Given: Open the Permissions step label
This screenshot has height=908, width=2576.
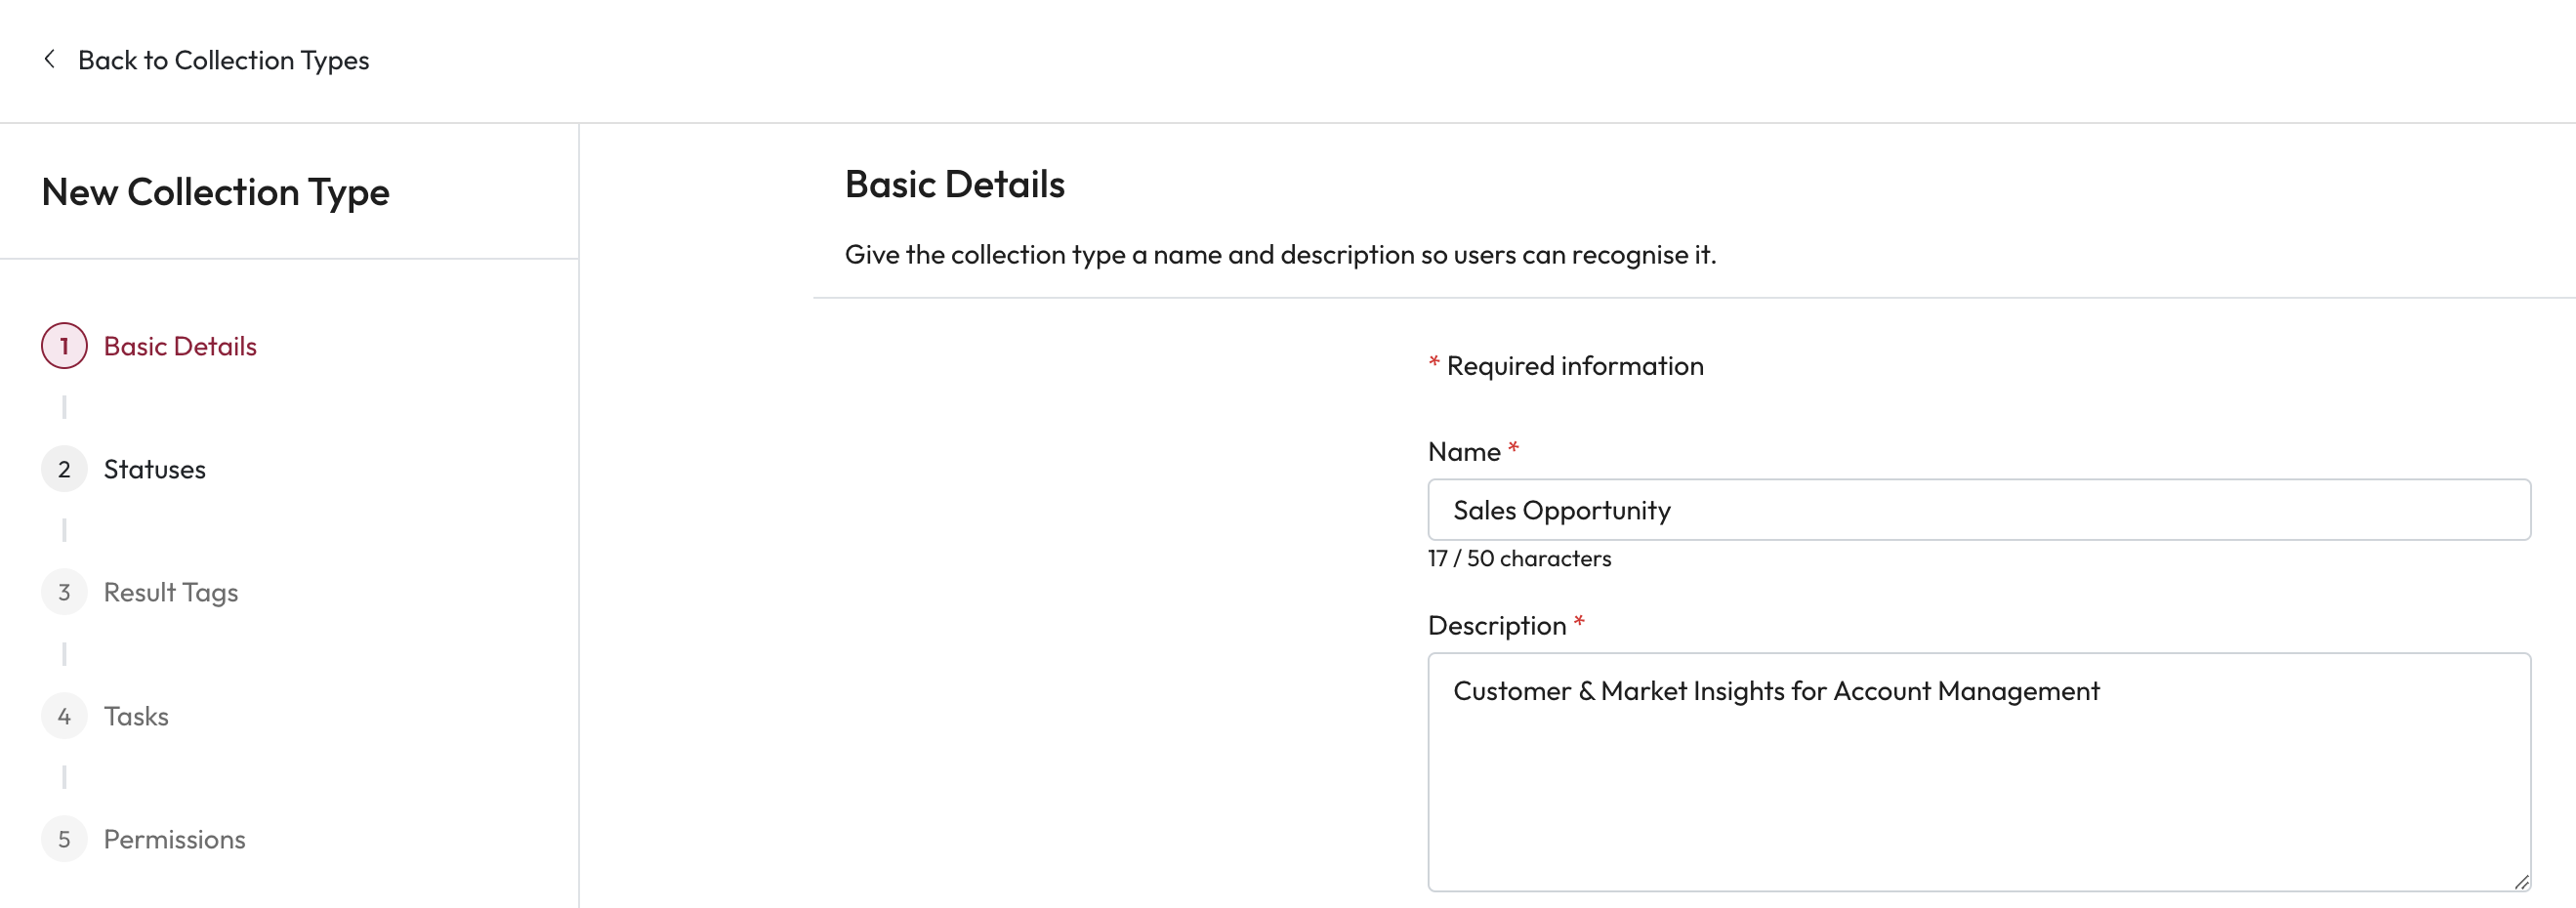Looking at the screenshot, I should coord(174,839).
